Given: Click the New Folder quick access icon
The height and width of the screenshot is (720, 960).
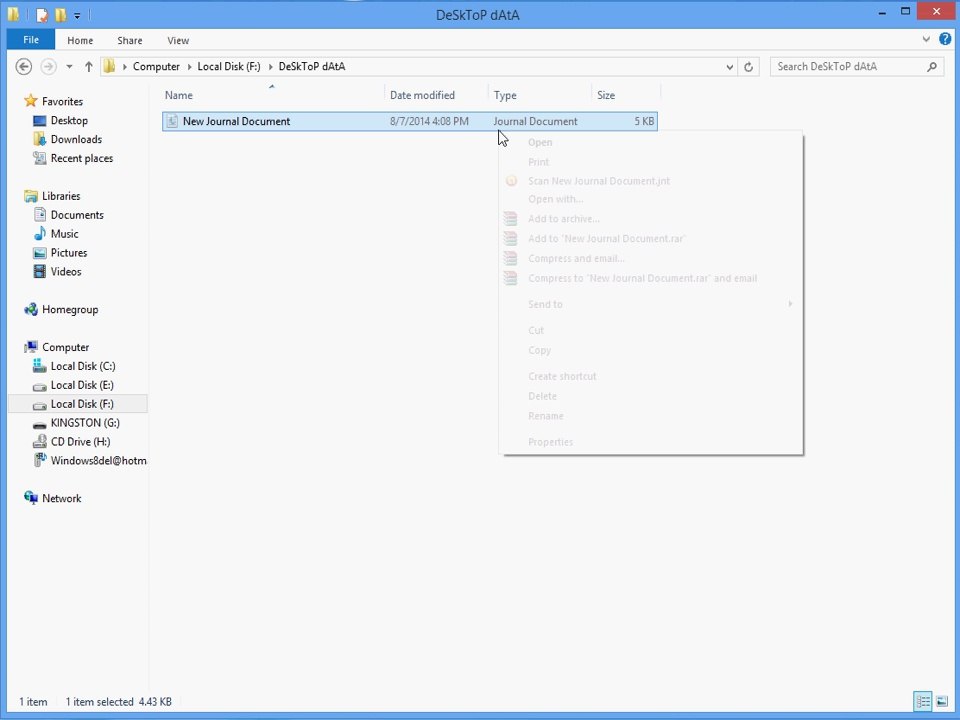Looking at the screenshot, I should [x=61, y=15].
